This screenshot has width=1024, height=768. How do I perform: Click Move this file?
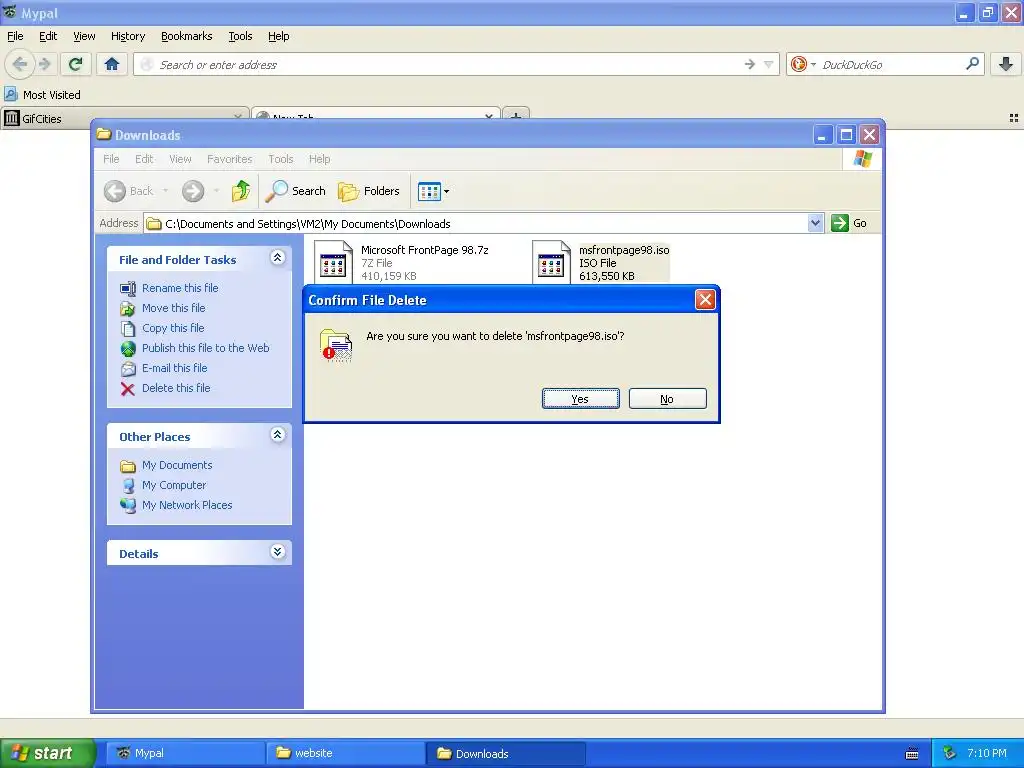(174, 308)
